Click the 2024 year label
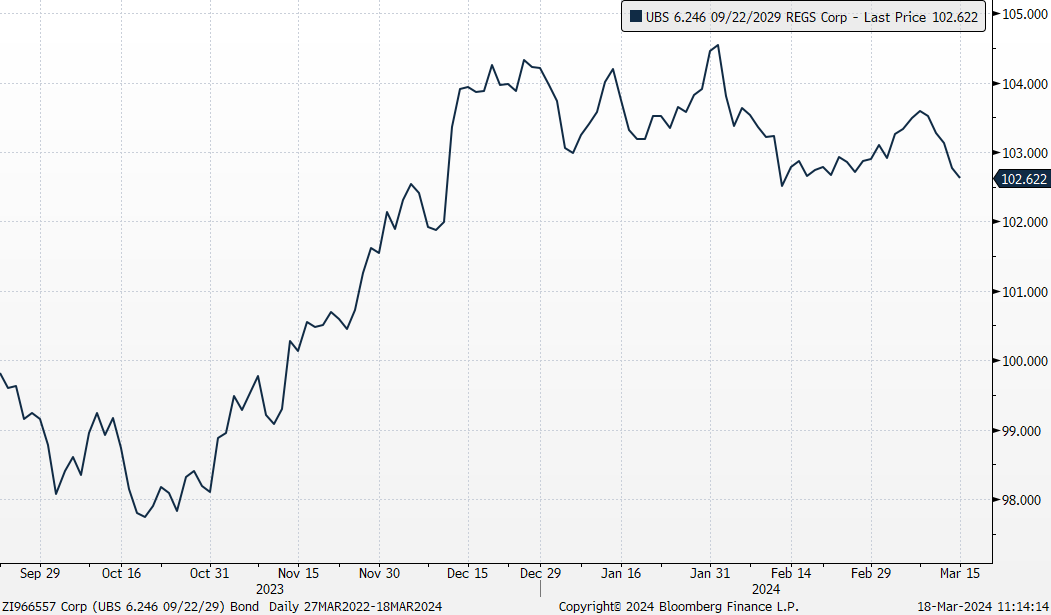Viewport: 1051px width, 615px height. [765, 590]
